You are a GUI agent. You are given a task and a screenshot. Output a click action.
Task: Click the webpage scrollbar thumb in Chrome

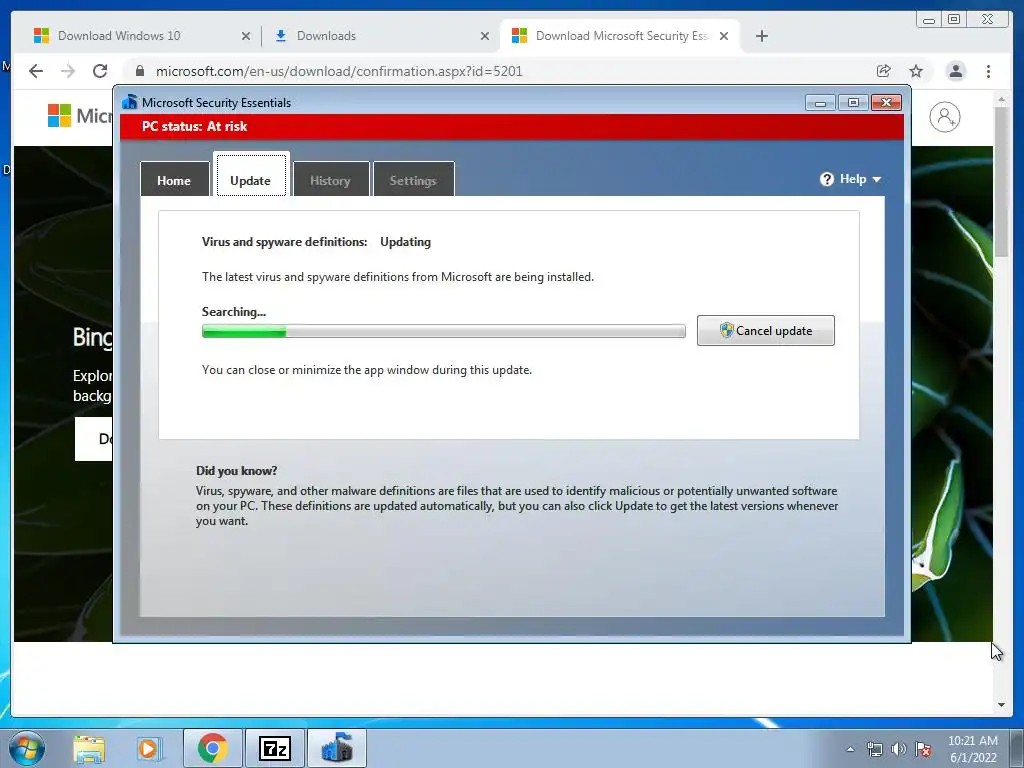point(1001,182)
